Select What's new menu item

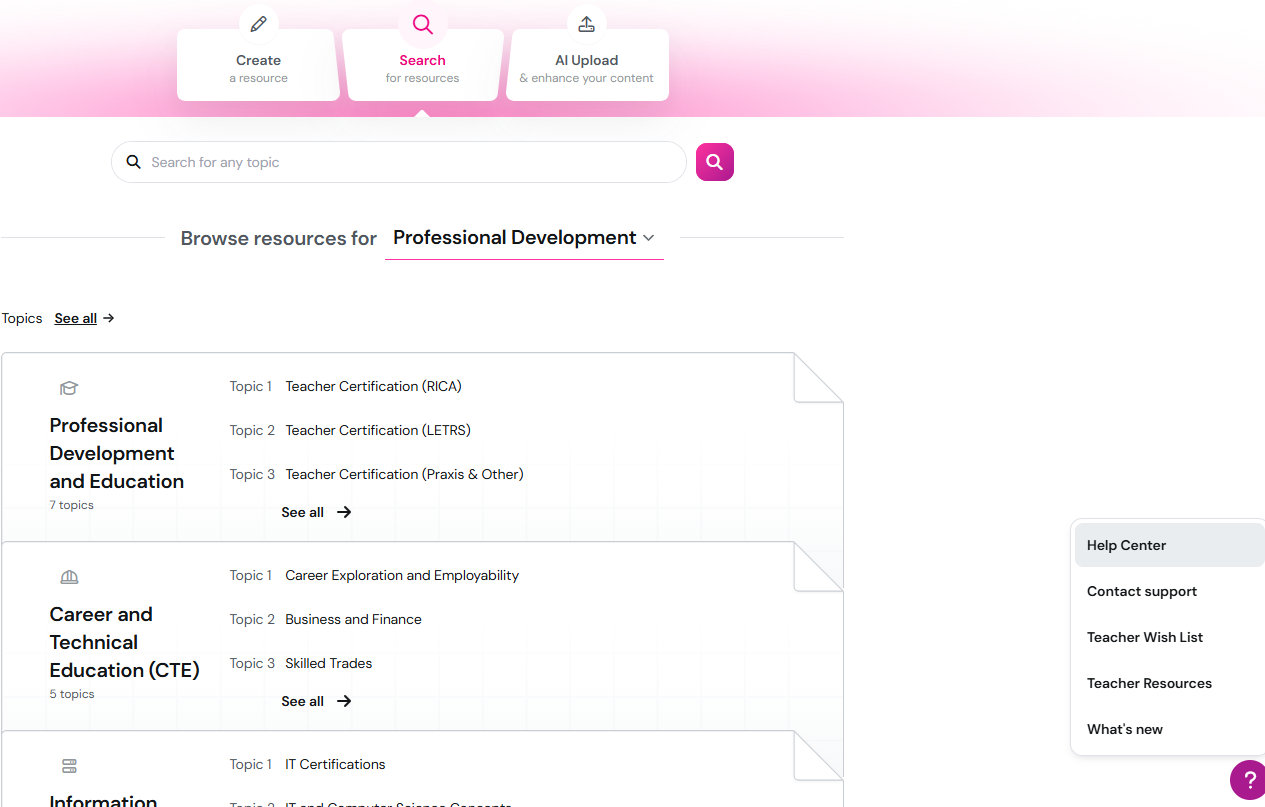1169,729
